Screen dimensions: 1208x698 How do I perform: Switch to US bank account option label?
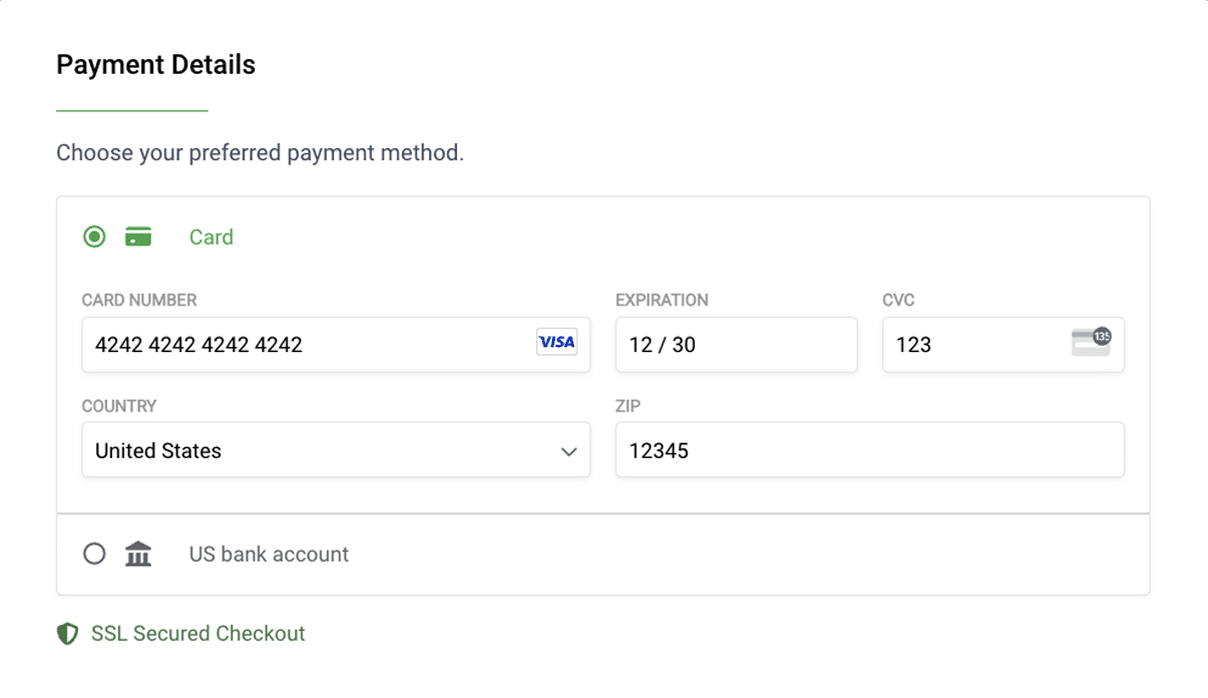(269, 554)
